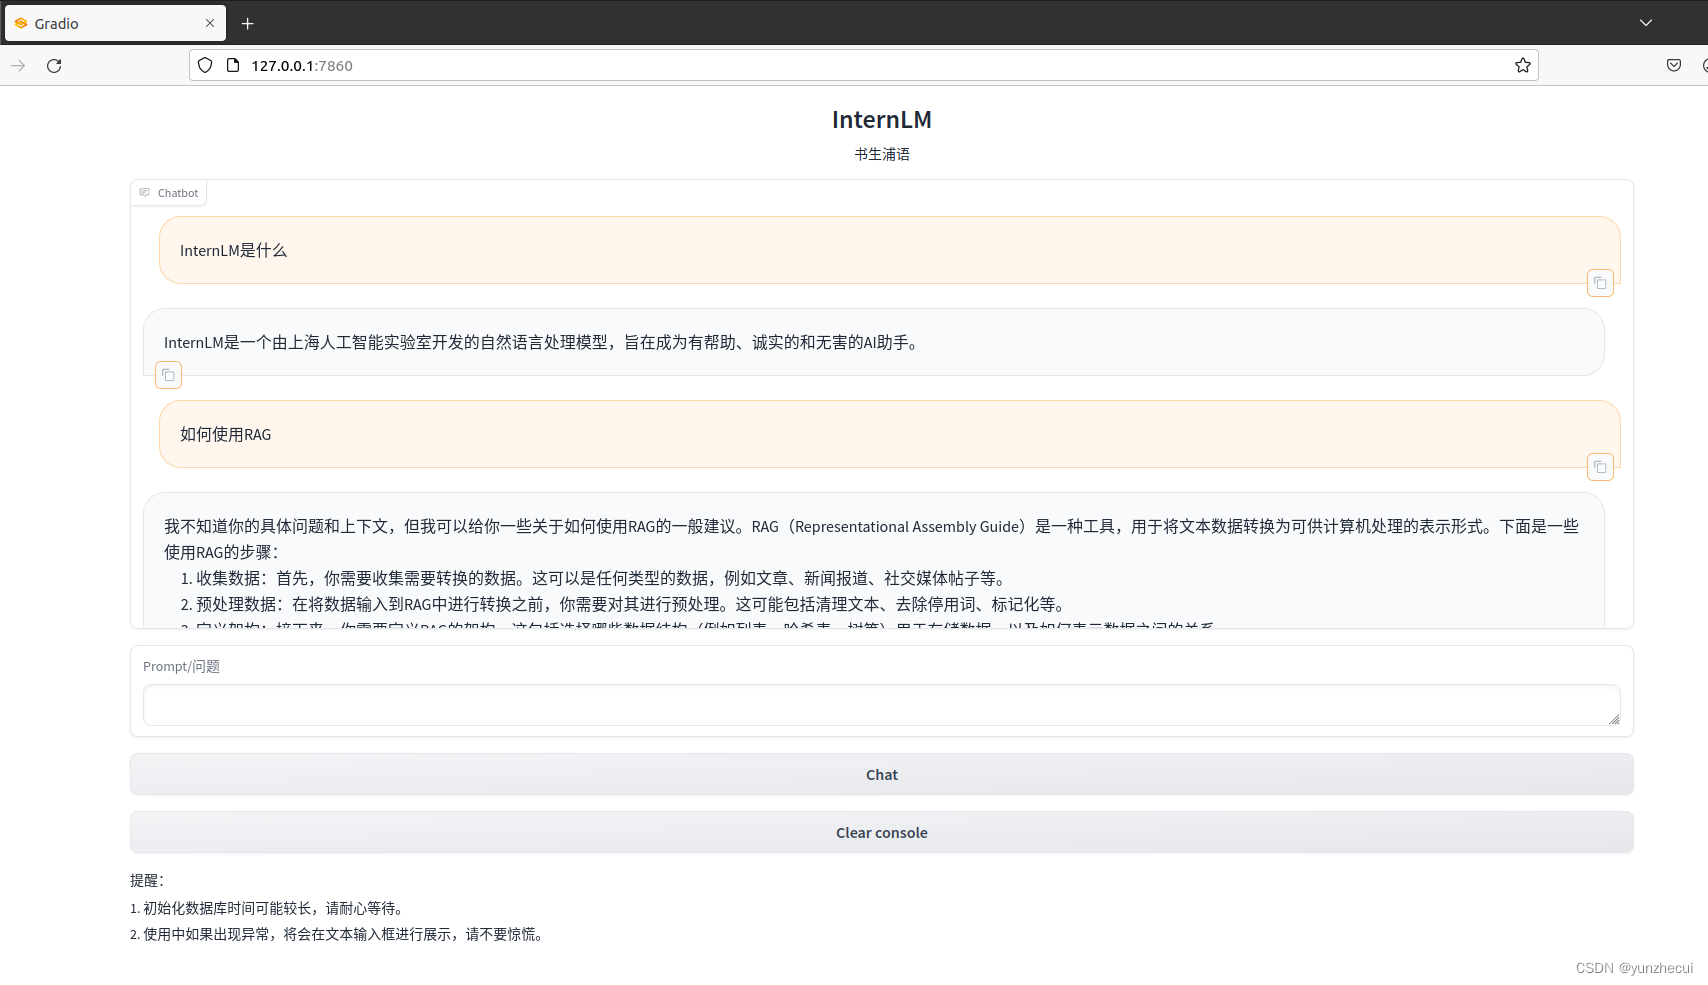The image size is (1708, 985).
Task: Select the Gradio browser tab
Action: coord(115,23)
